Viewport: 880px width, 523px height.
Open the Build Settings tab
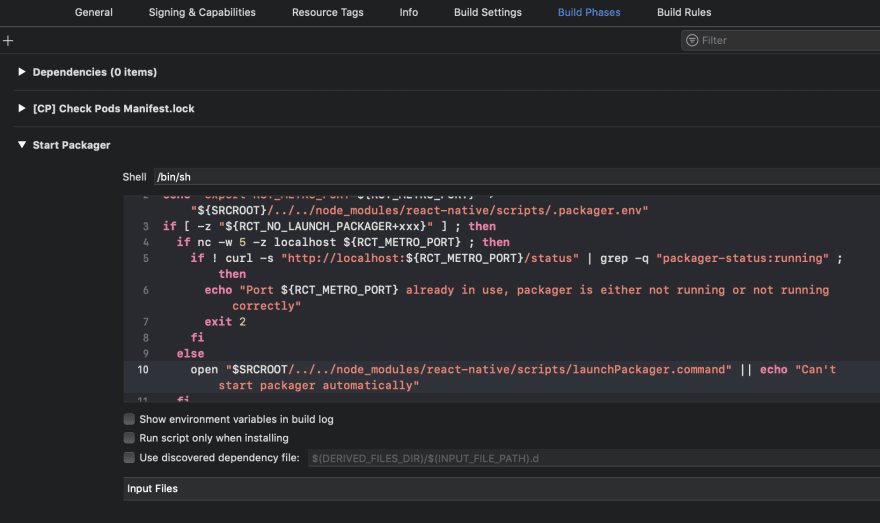coord(488,12)
